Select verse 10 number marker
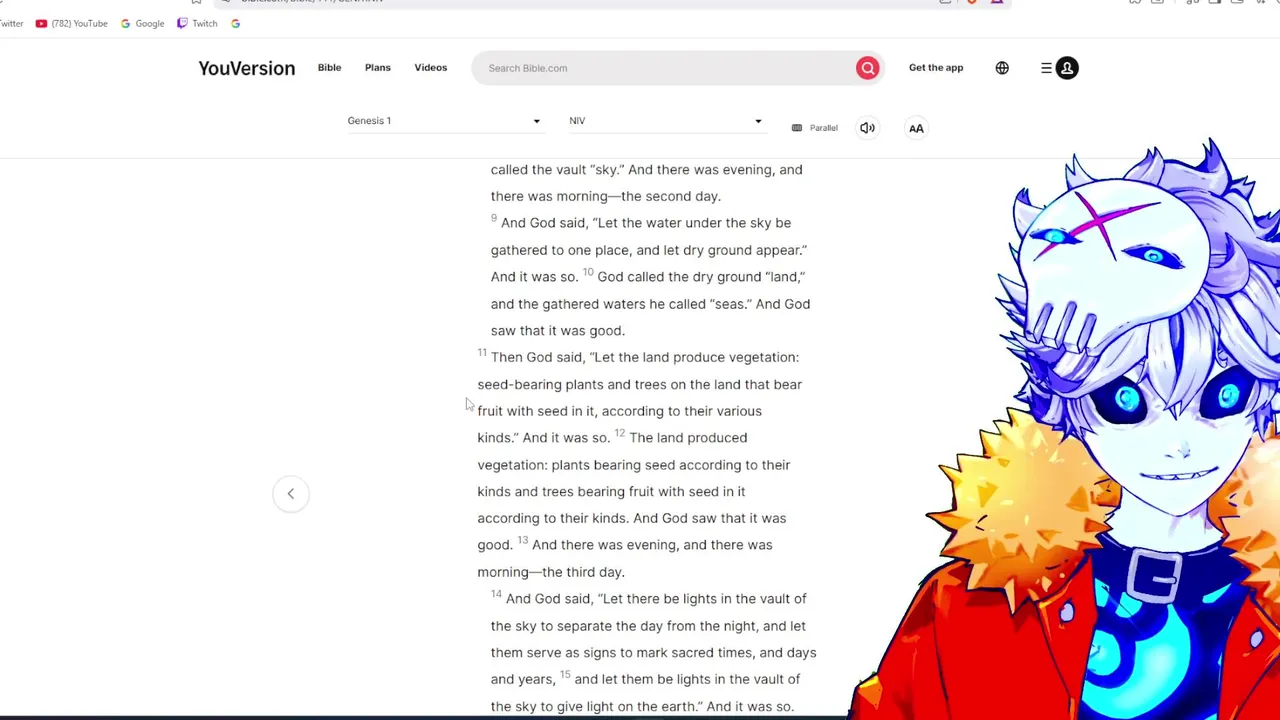This screenshot has height=720, width=1280. 588,272
